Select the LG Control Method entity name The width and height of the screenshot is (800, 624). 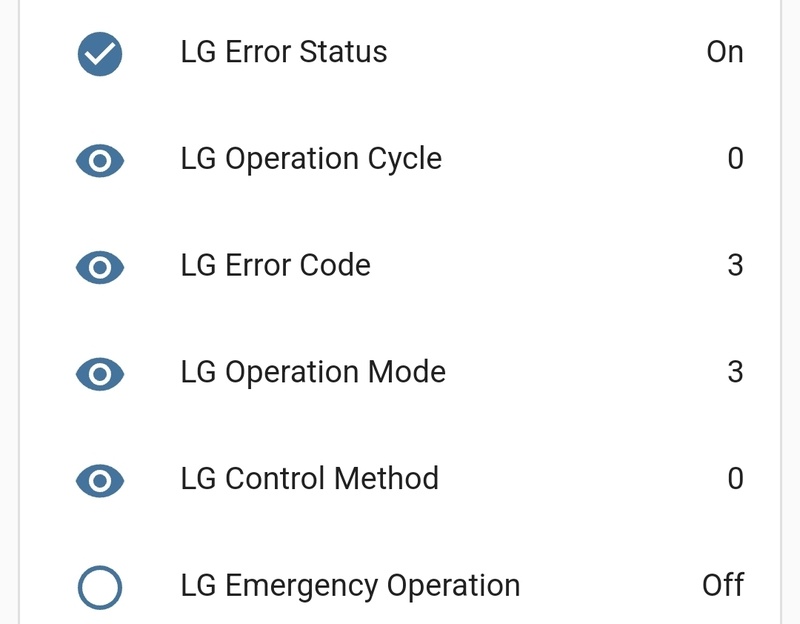310,478
